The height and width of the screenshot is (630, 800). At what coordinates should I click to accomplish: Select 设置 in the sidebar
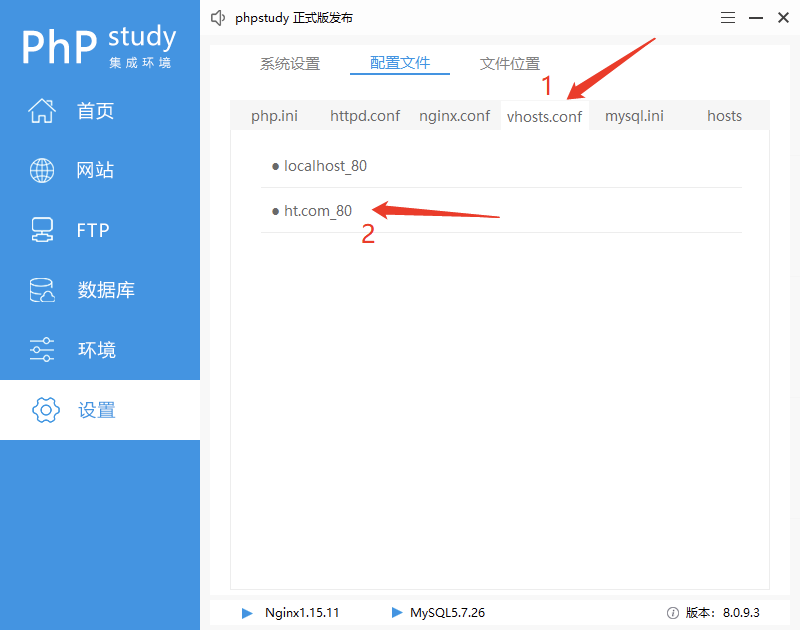99,410
